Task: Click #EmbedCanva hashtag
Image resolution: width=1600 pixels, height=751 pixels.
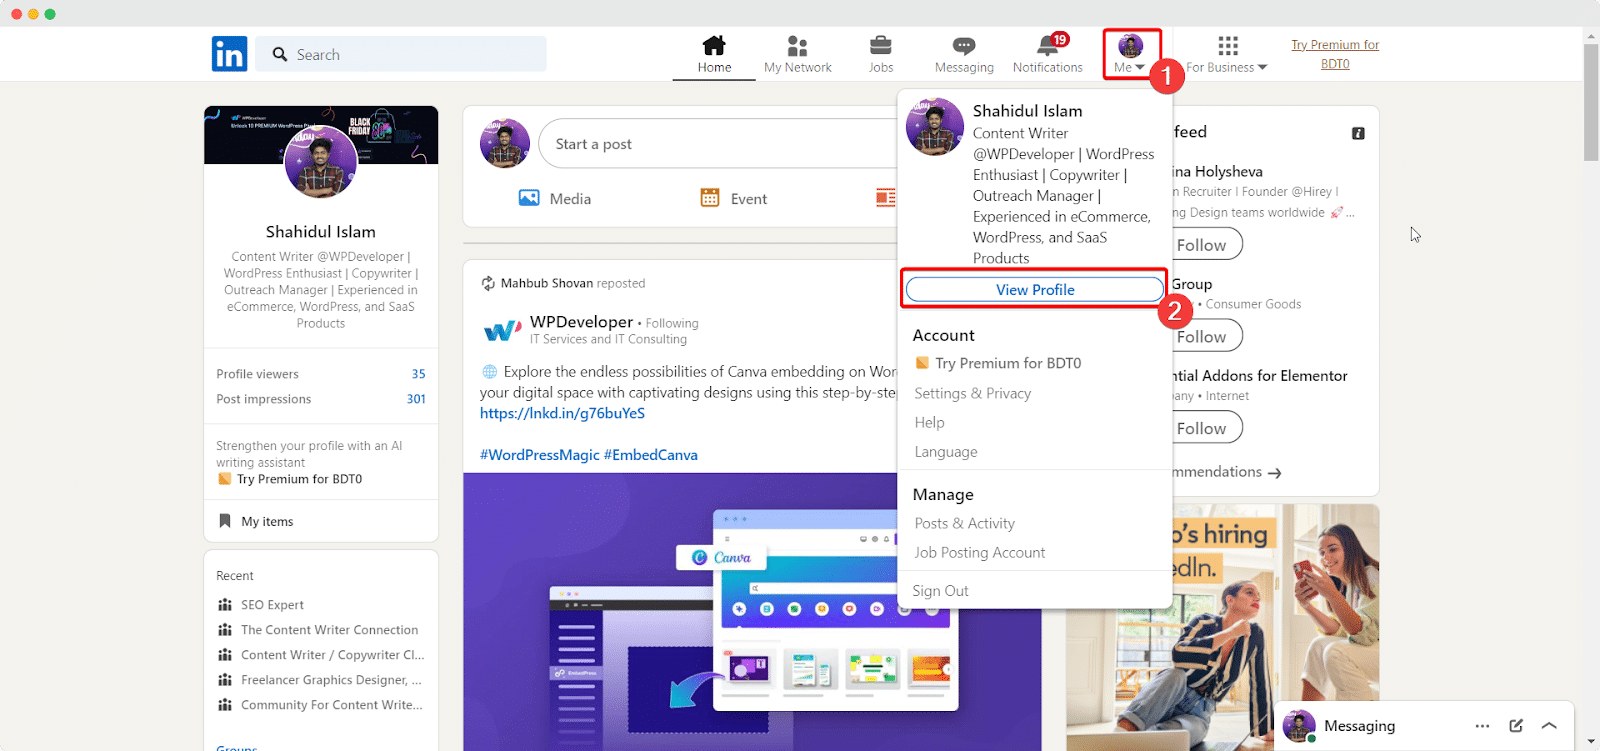Action: [651, 455]
